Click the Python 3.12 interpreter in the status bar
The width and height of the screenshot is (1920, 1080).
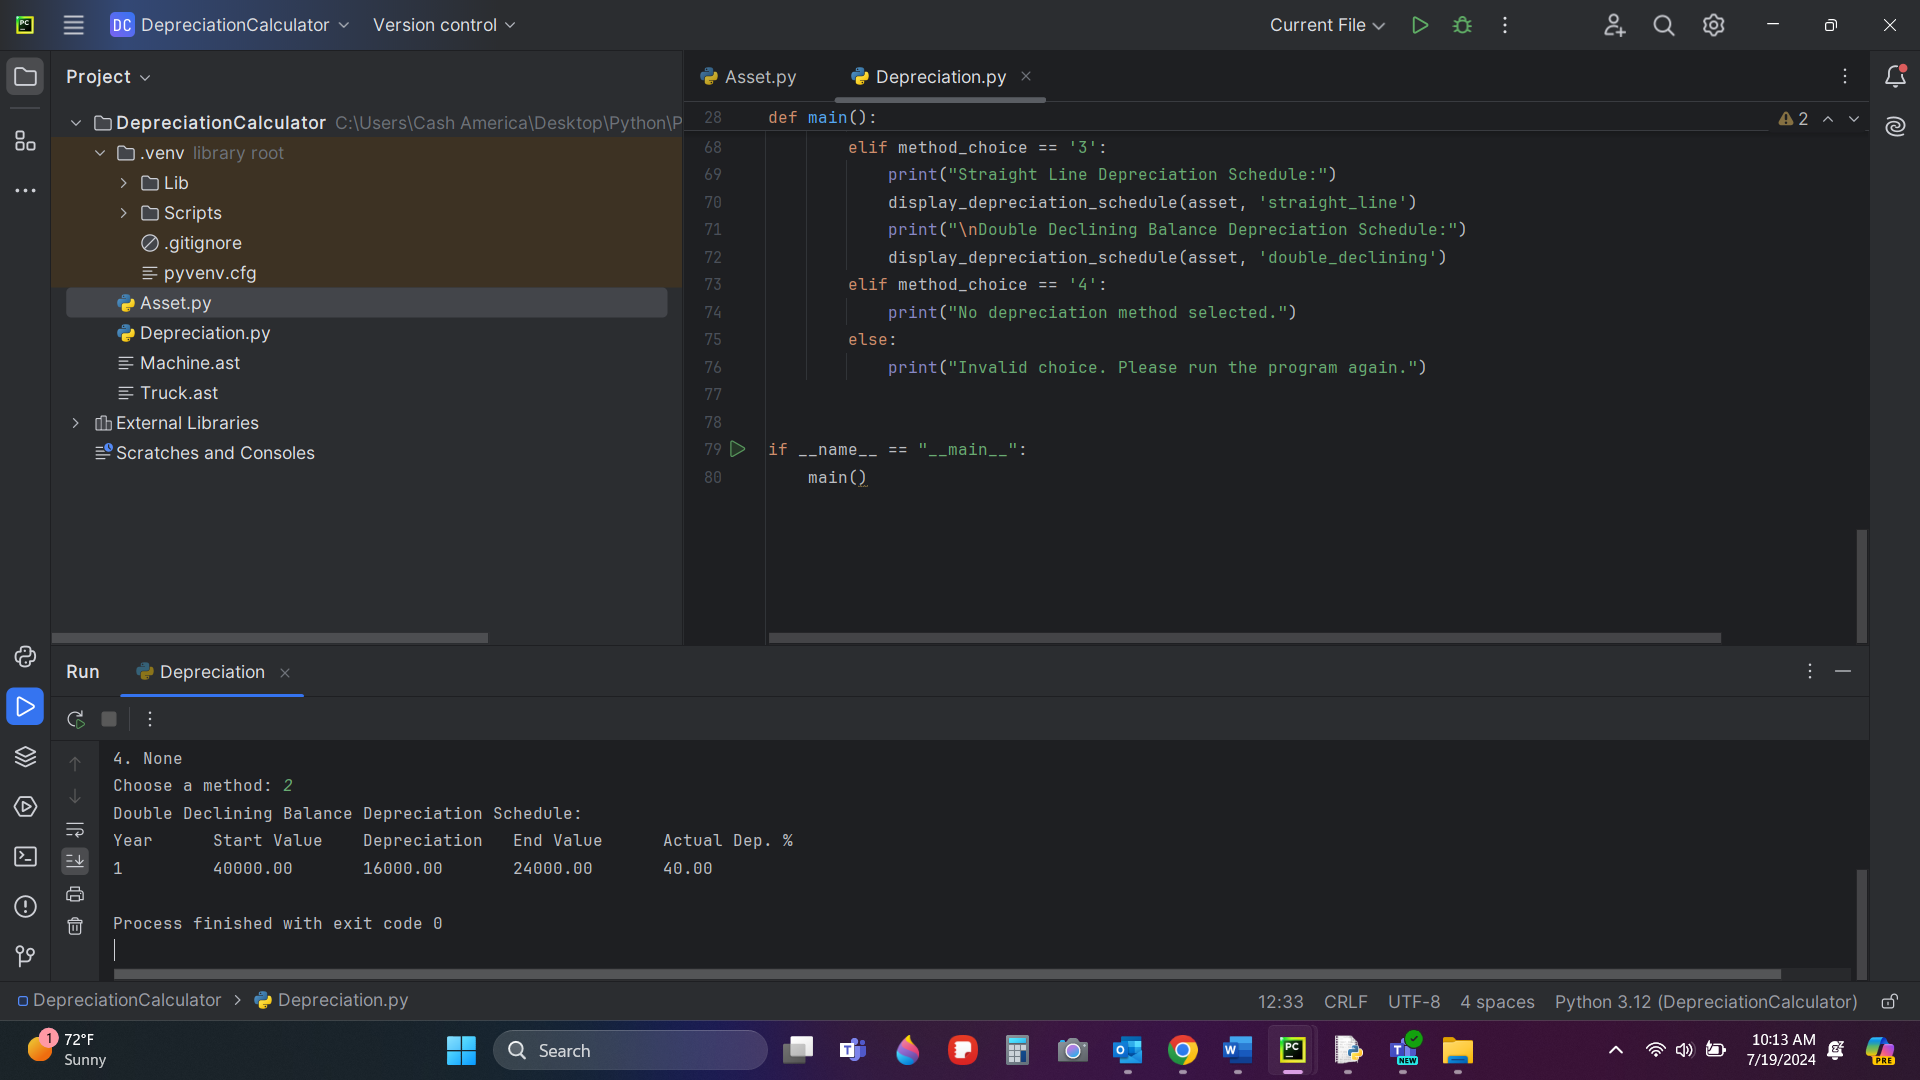pos(1705,1002)
